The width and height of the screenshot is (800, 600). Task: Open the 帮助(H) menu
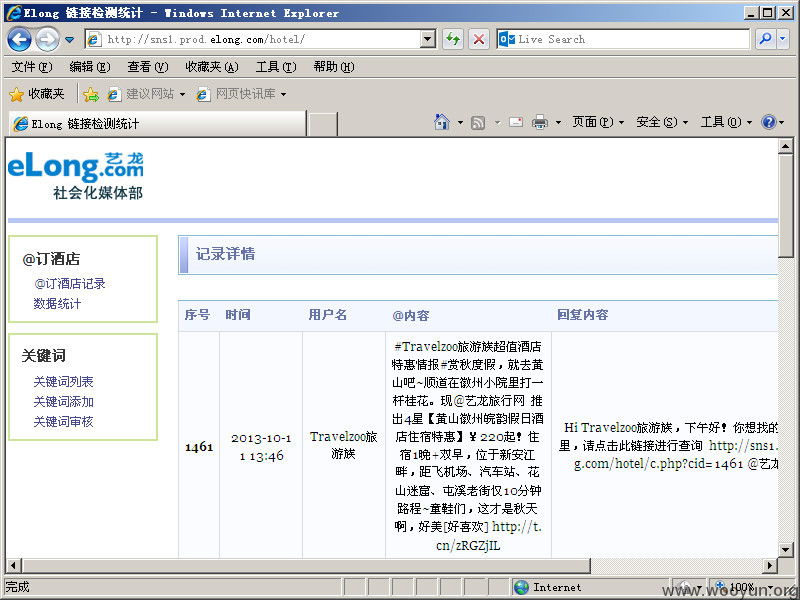[x=334, y=67]
